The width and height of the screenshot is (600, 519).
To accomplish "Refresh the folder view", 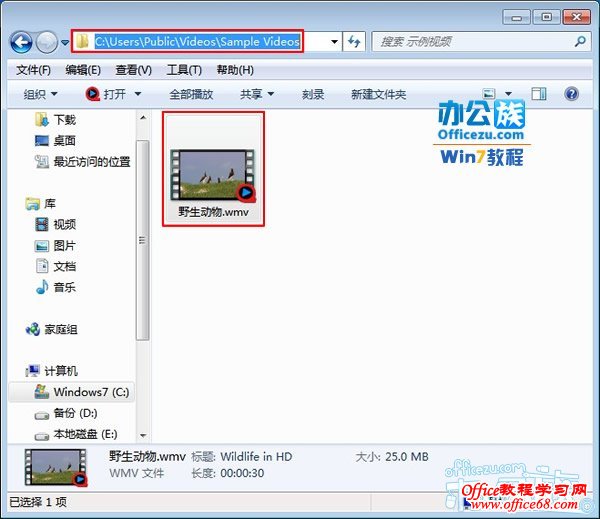I will (x=354, y=41).
